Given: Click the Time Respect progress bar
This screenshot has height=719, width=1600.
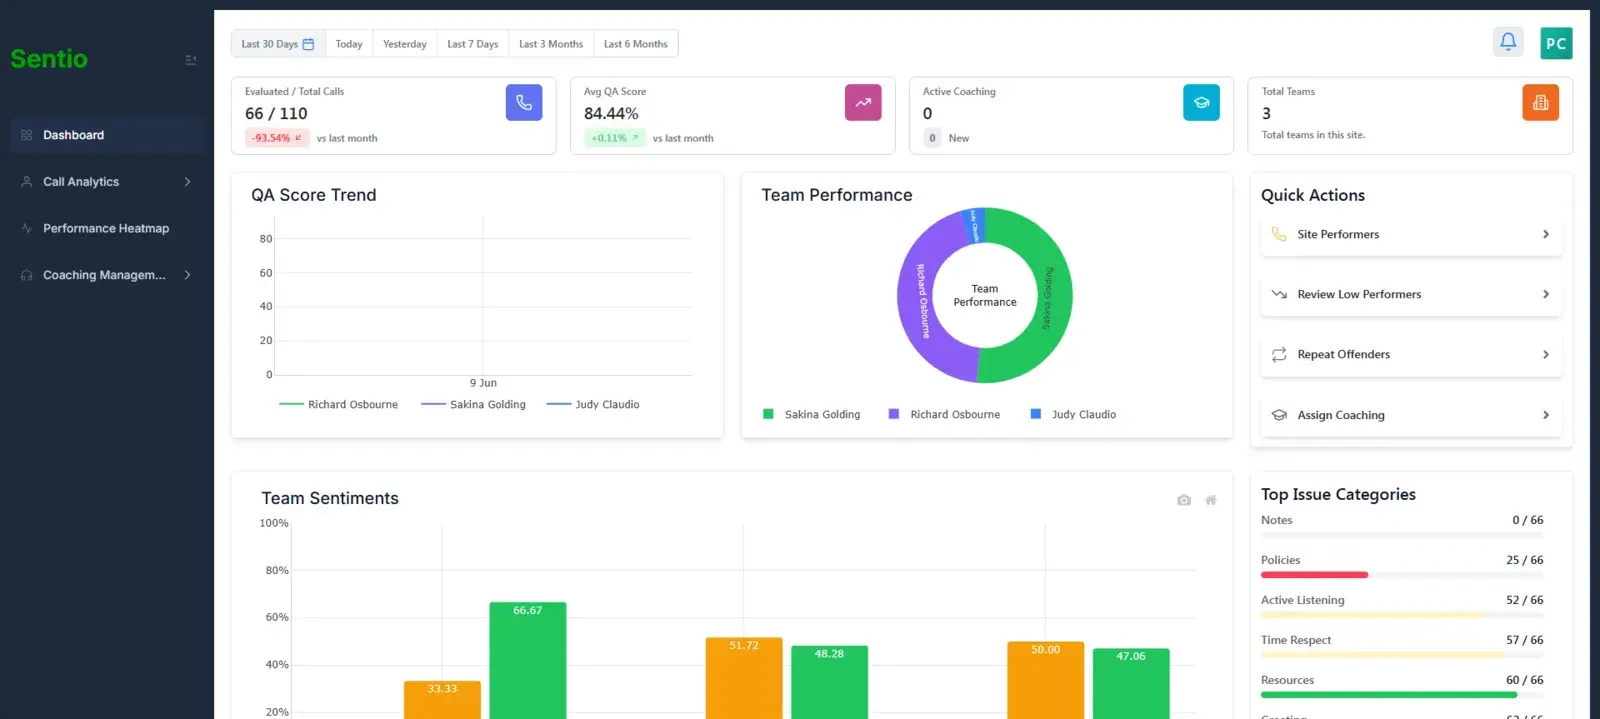Looking at the screenshot, I should [1402, 655].
